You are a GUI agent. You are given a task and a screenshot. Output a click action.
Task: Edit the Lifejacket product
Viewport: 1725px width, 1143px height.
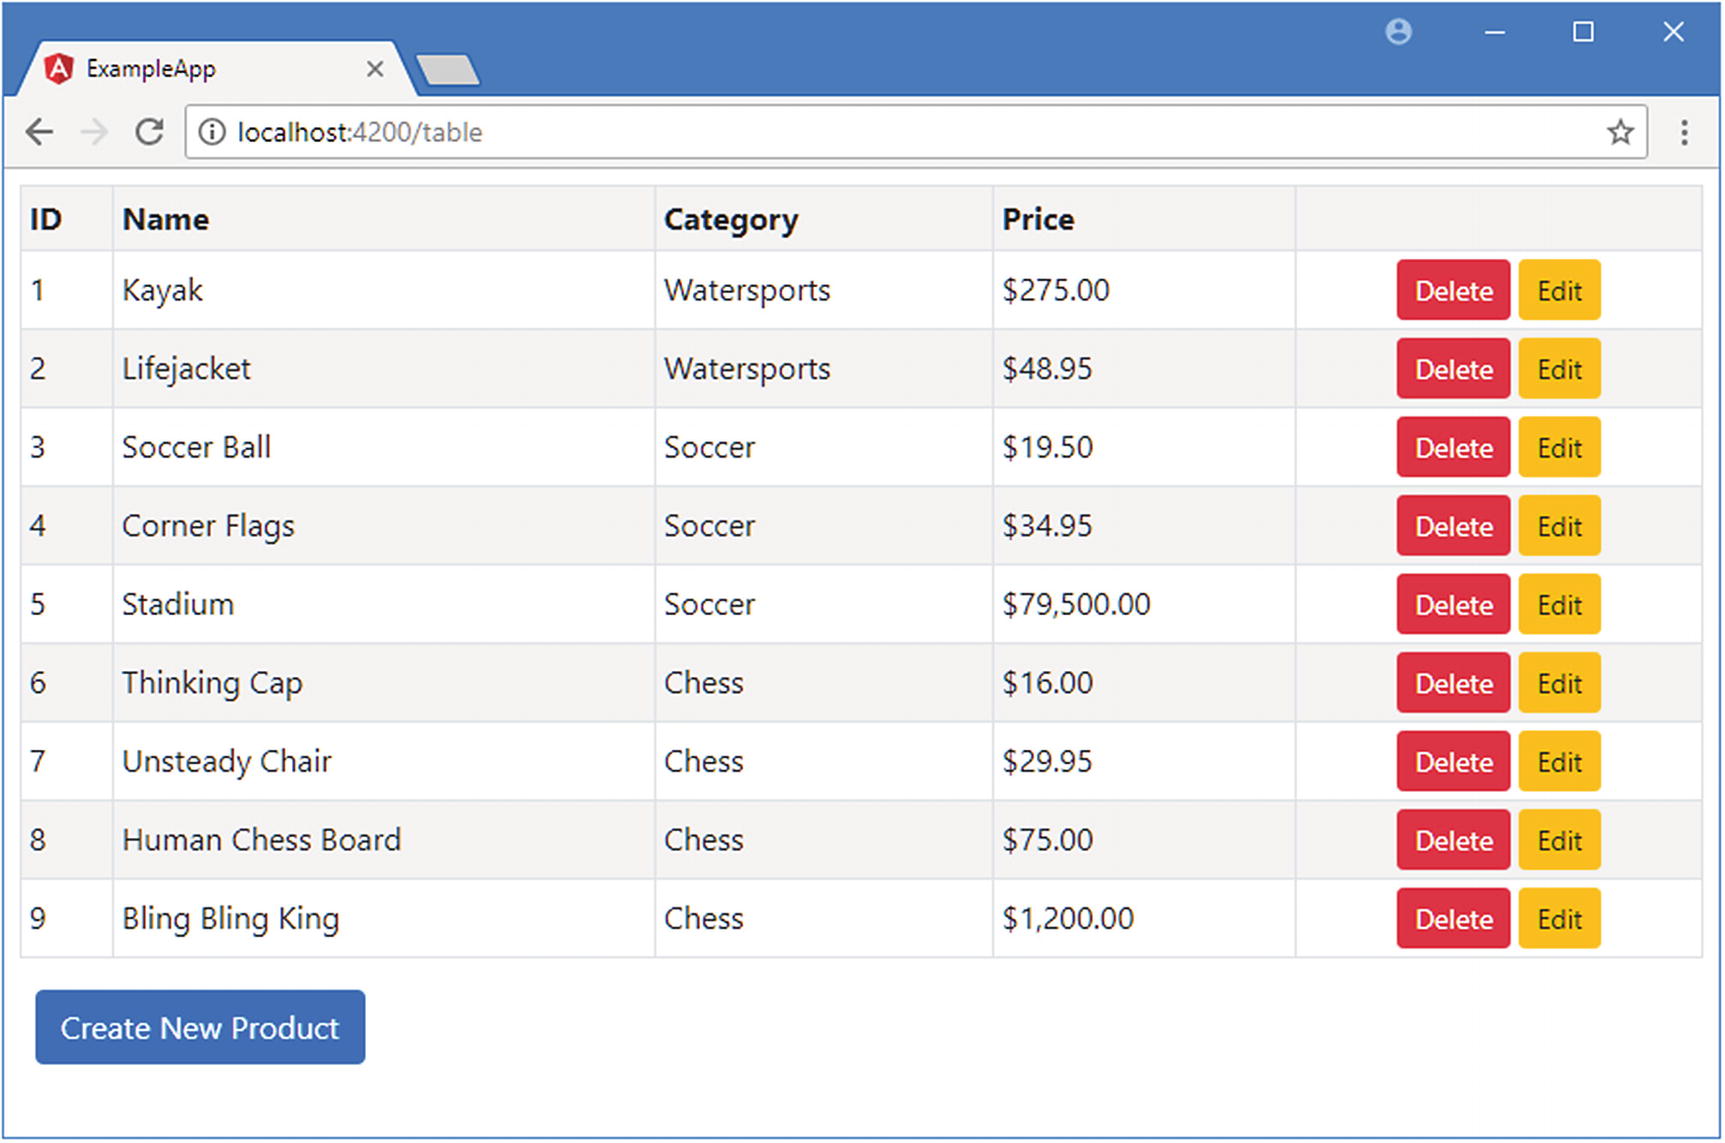tap(1559, 369)
